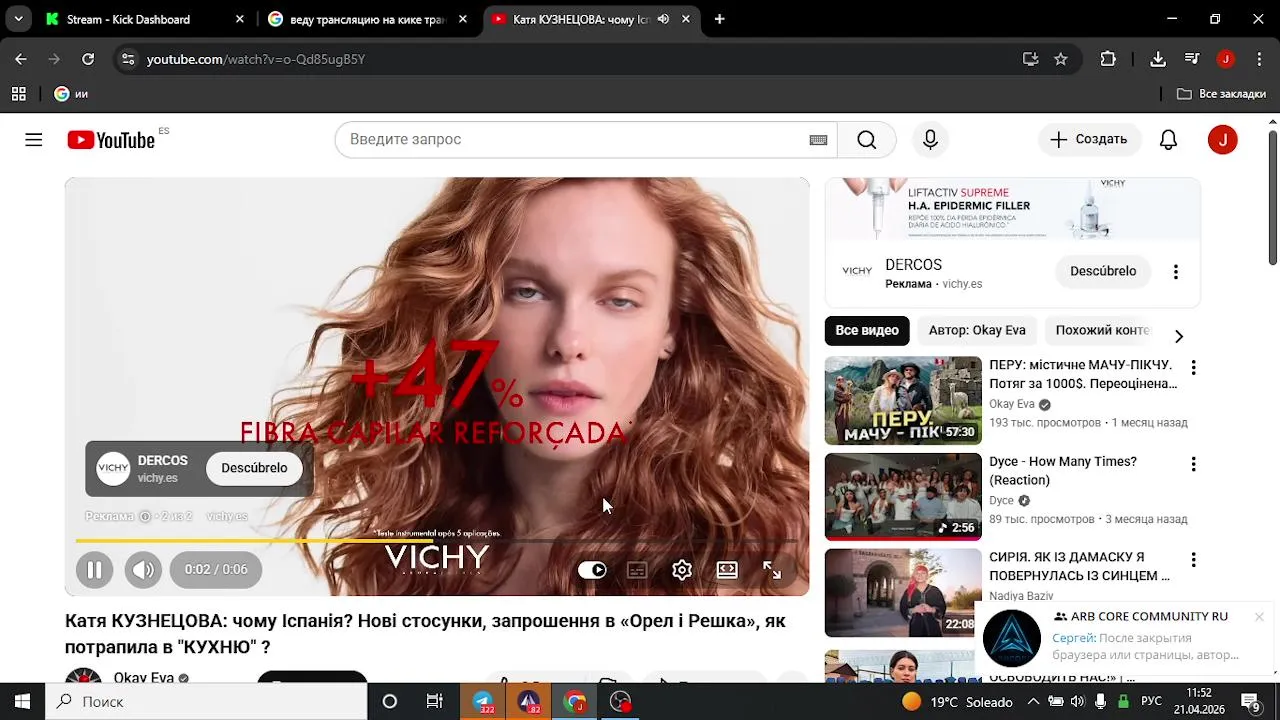Show hidden system tray icons
This screenshot has width=1280, height=720.
(1033, 702)
